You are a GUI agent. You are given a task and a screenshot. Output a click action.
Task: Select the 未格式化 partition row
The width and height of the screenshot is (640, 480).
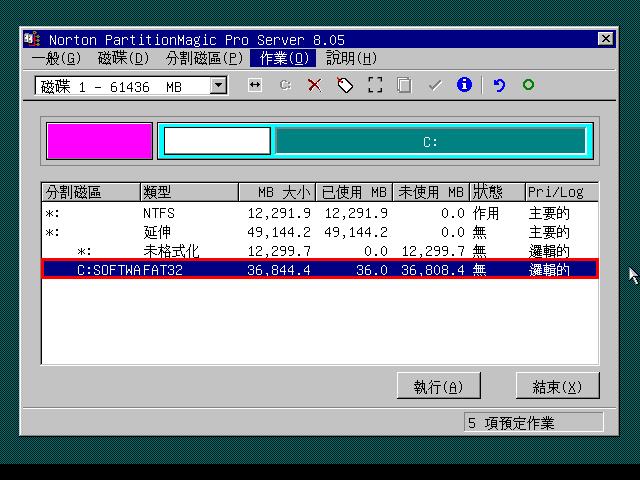point(320,251)
